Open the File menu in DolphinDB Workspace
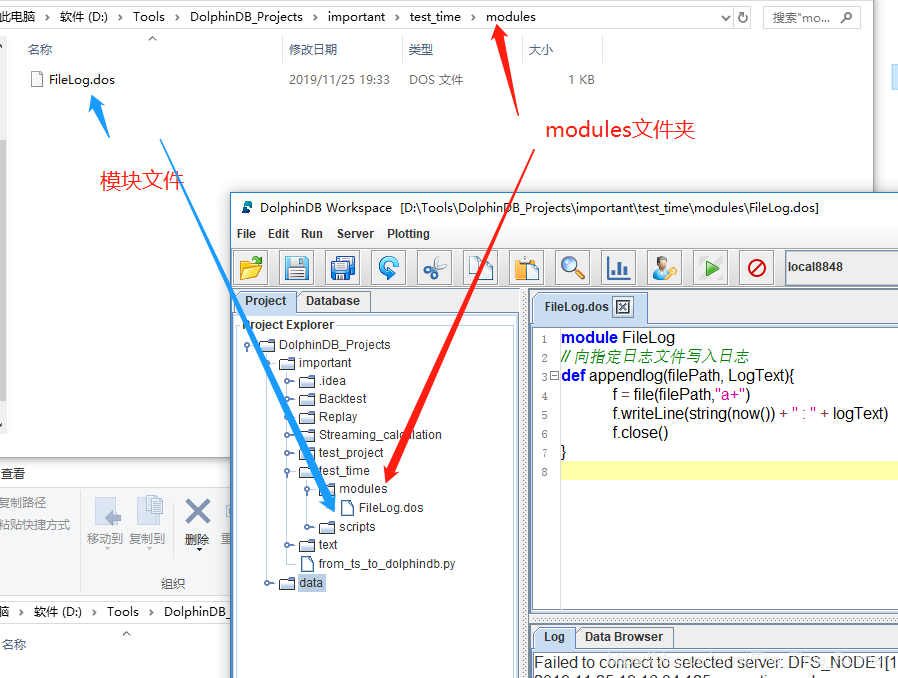Screen dimensions: 898x678 click(246, 234)
